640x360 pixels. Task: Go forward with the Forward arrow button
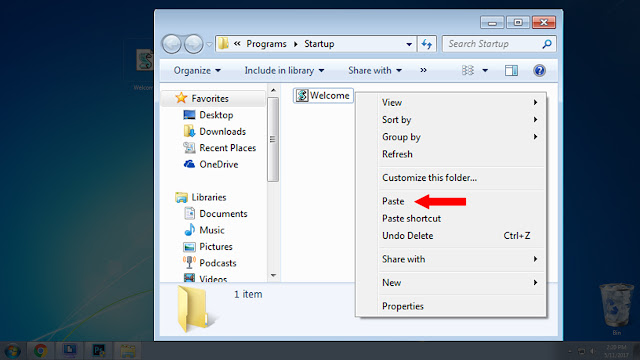(x=193, y=44)
